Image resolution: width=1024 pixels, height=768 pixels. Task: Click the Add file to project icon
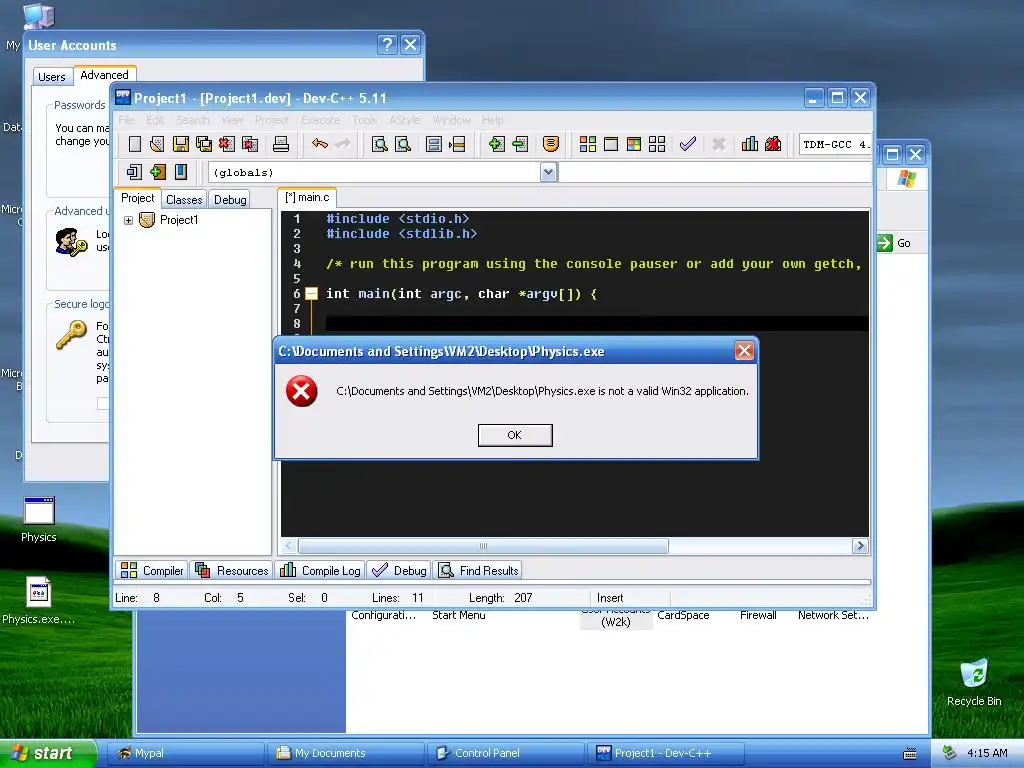(496, 144)
